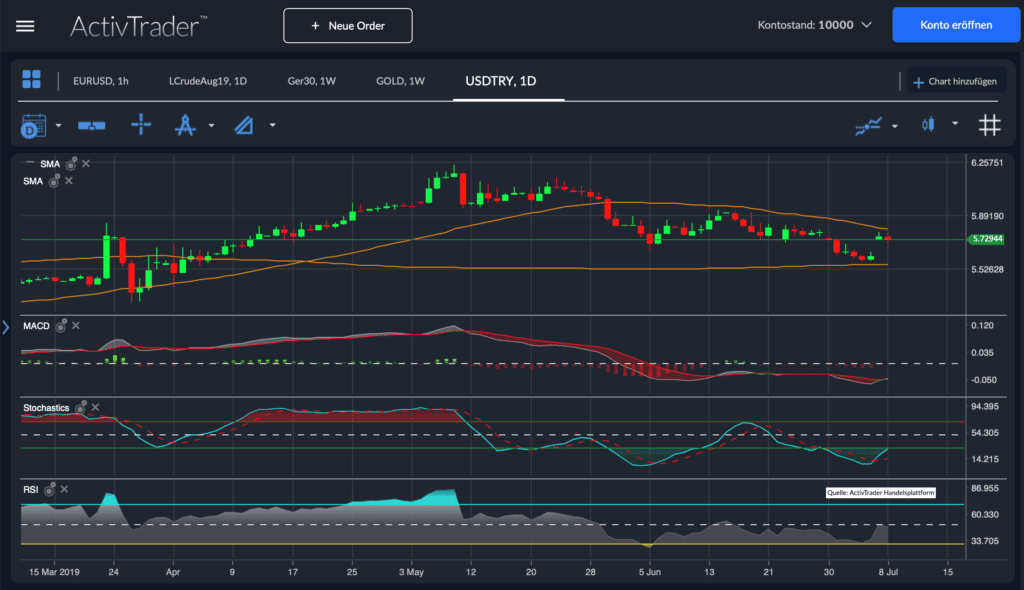Switch to the GOLD, 1W tab
This screenshot has height=590, width=1024.
pyautogui.click(x=400, y=81)
